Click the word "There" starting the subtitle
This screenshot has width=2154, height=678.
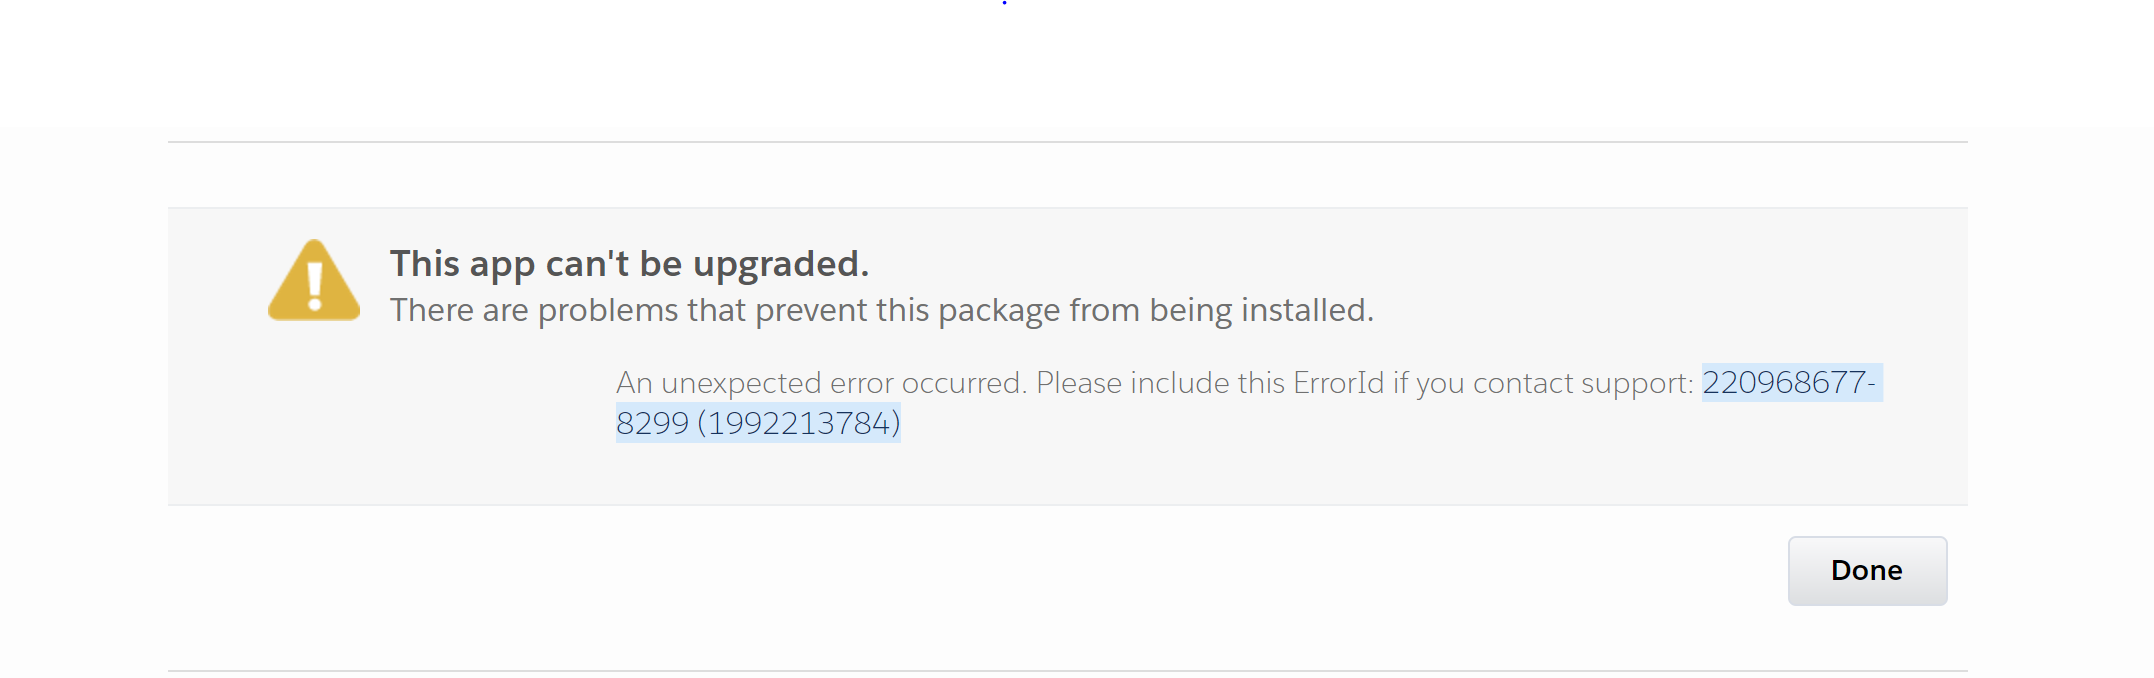(431, 311)
